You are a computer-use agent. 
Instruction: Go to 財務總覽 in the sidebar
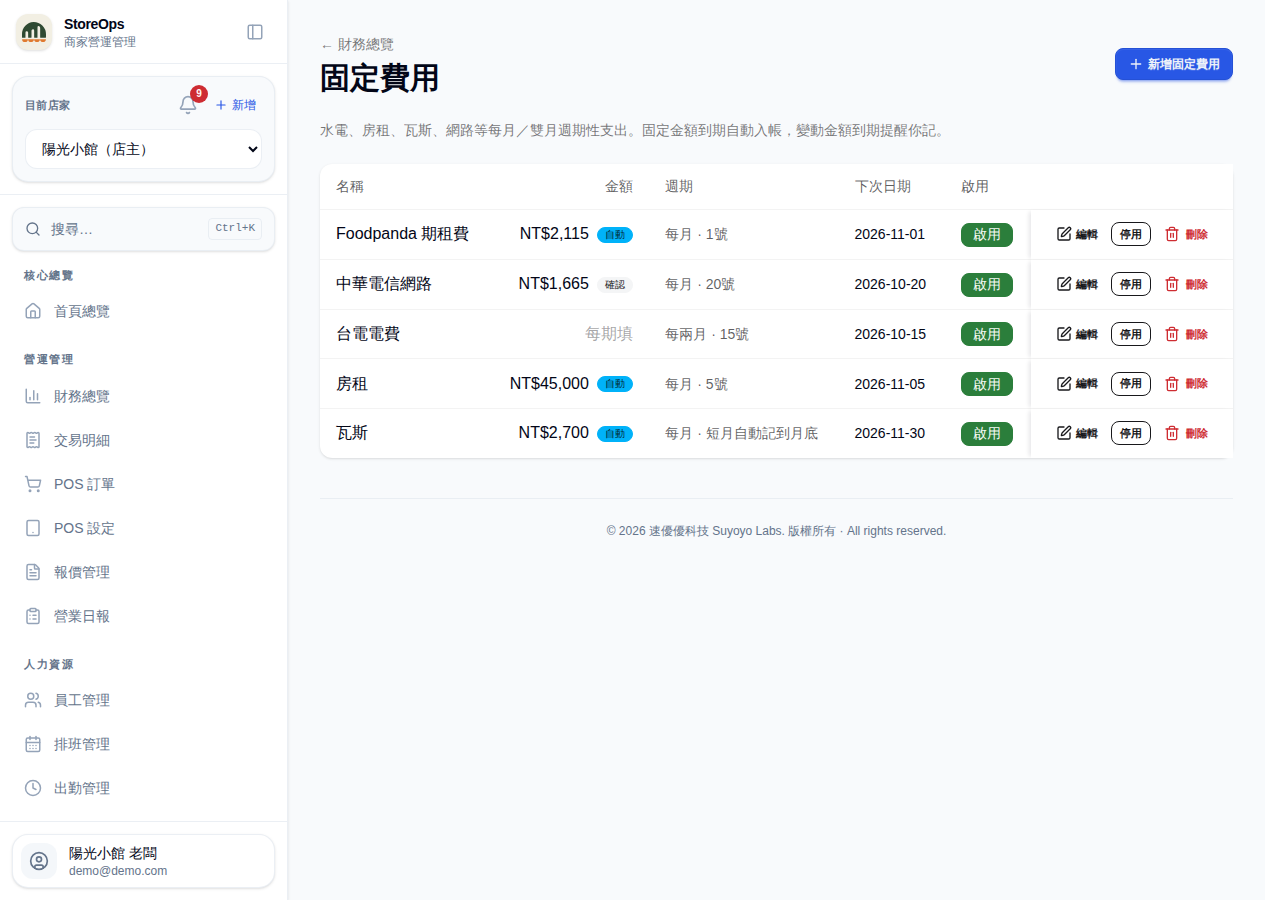(143, 396)
